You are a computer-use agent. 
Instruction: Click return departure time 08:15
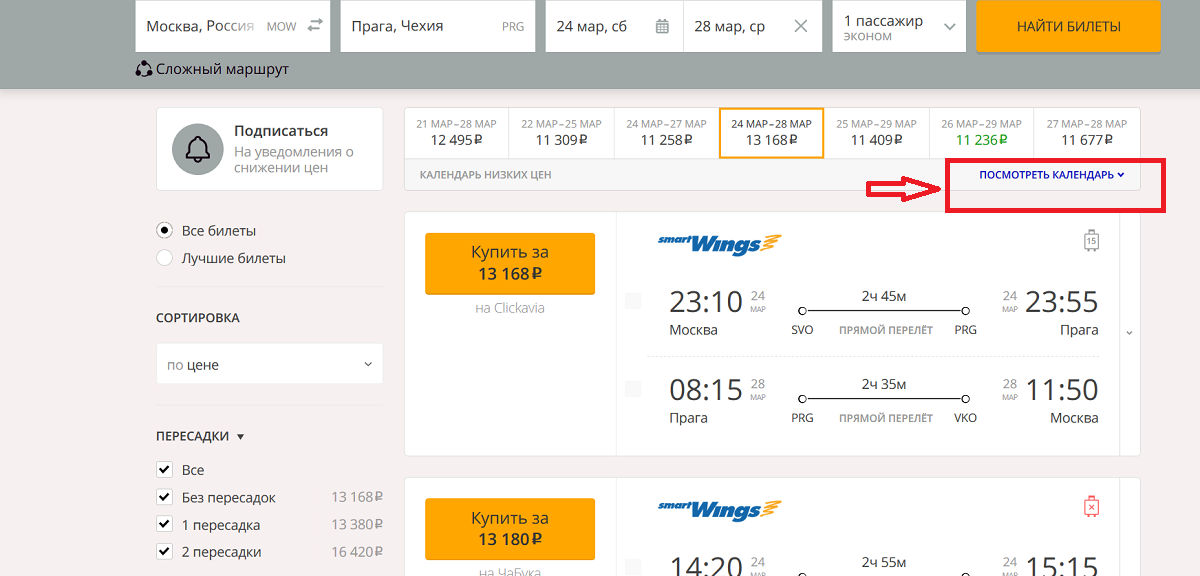(x=706, y=389)
